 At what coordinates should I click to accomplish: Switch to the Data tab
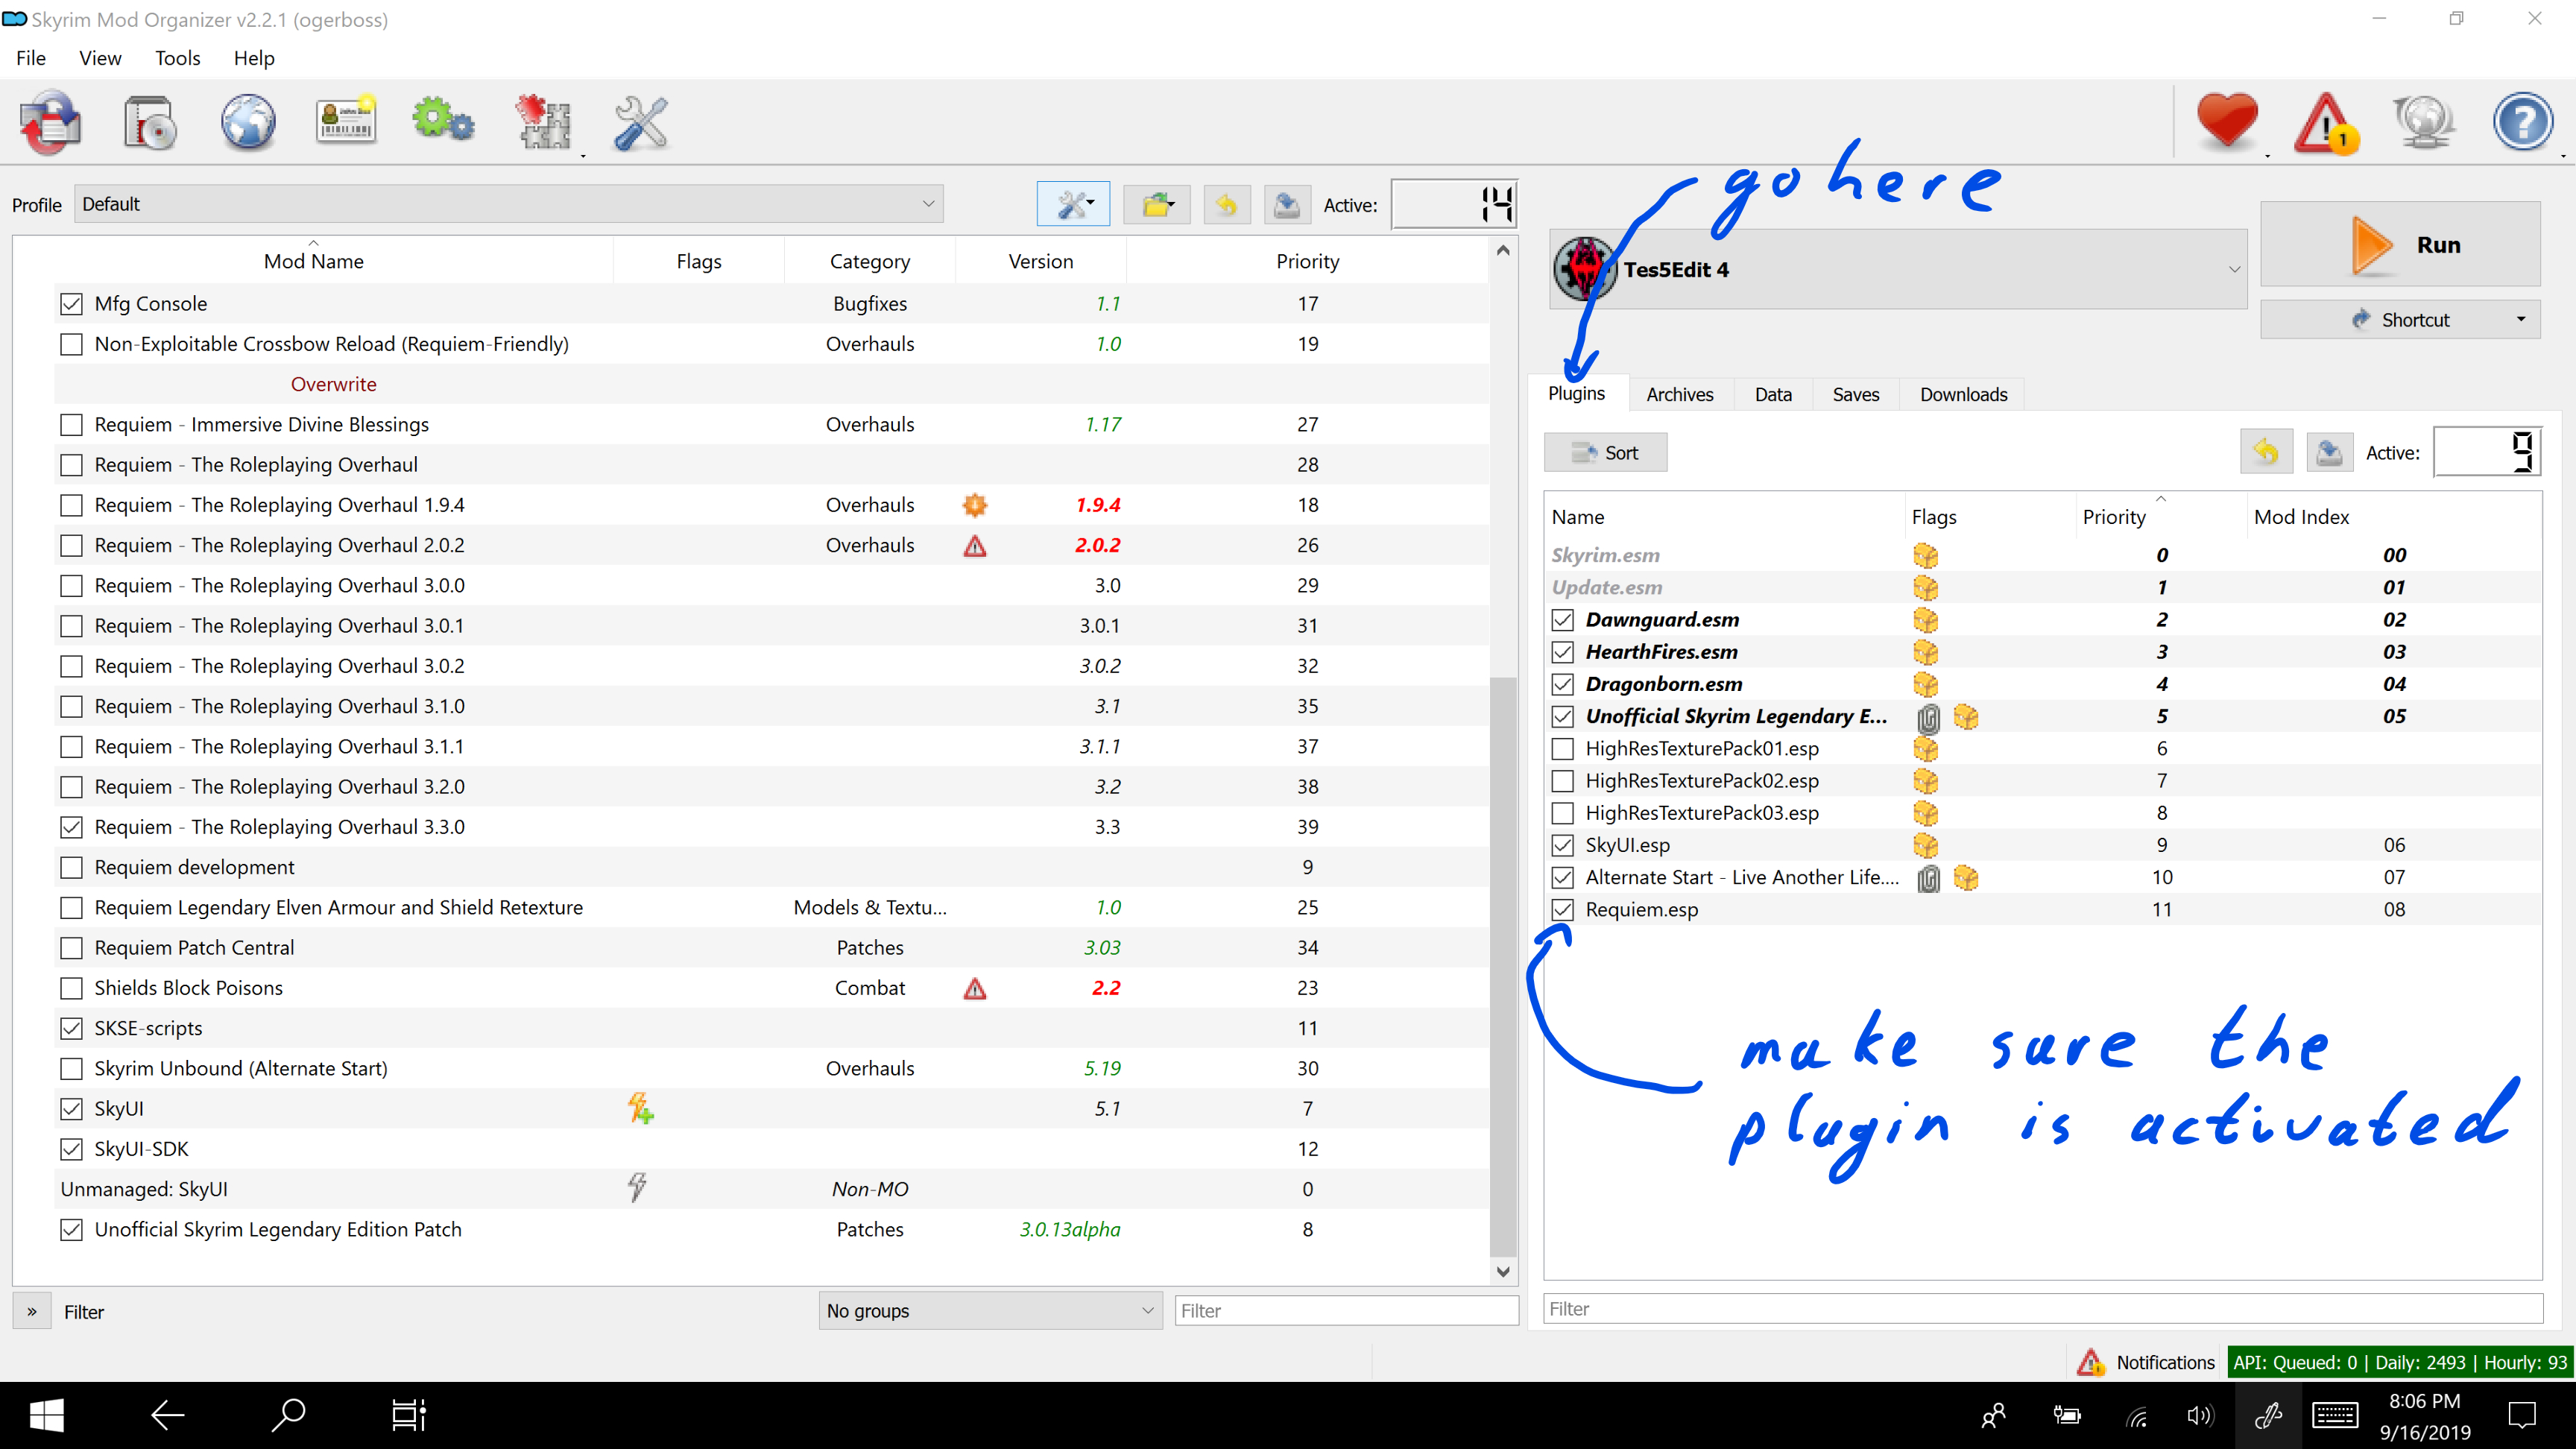click(x=1773, y=395)
